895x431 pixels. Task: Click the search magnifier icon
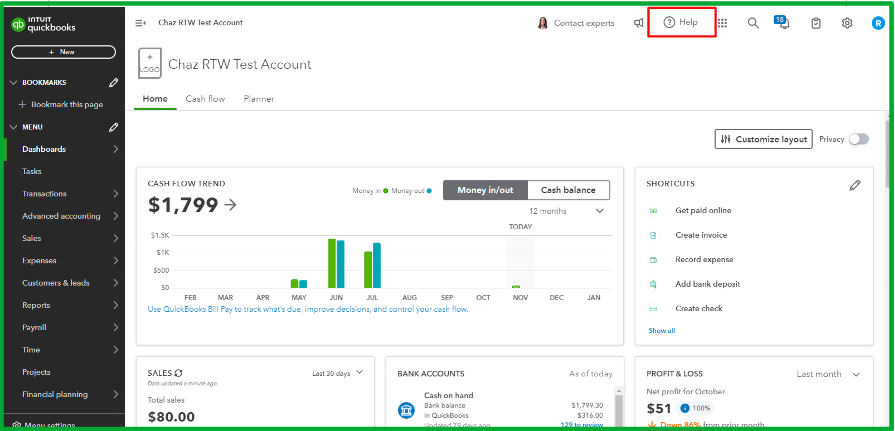click(x=753, y=23)
